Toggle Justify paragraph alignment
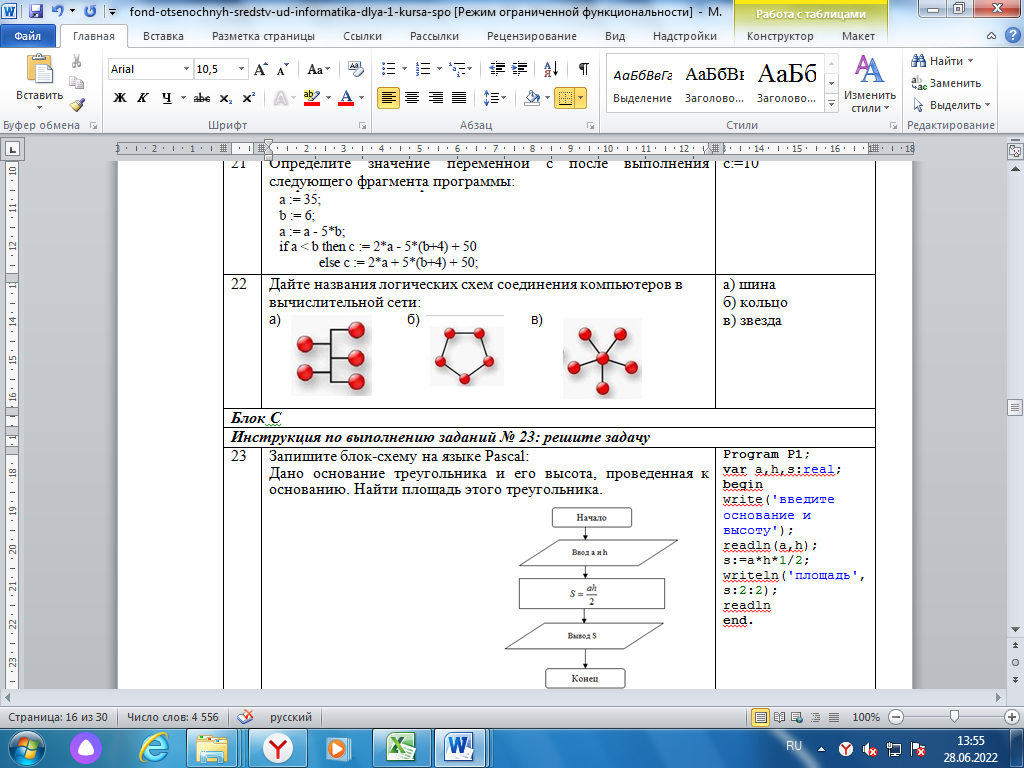The height and width of the screenshot is (768, 1024). 459,98
